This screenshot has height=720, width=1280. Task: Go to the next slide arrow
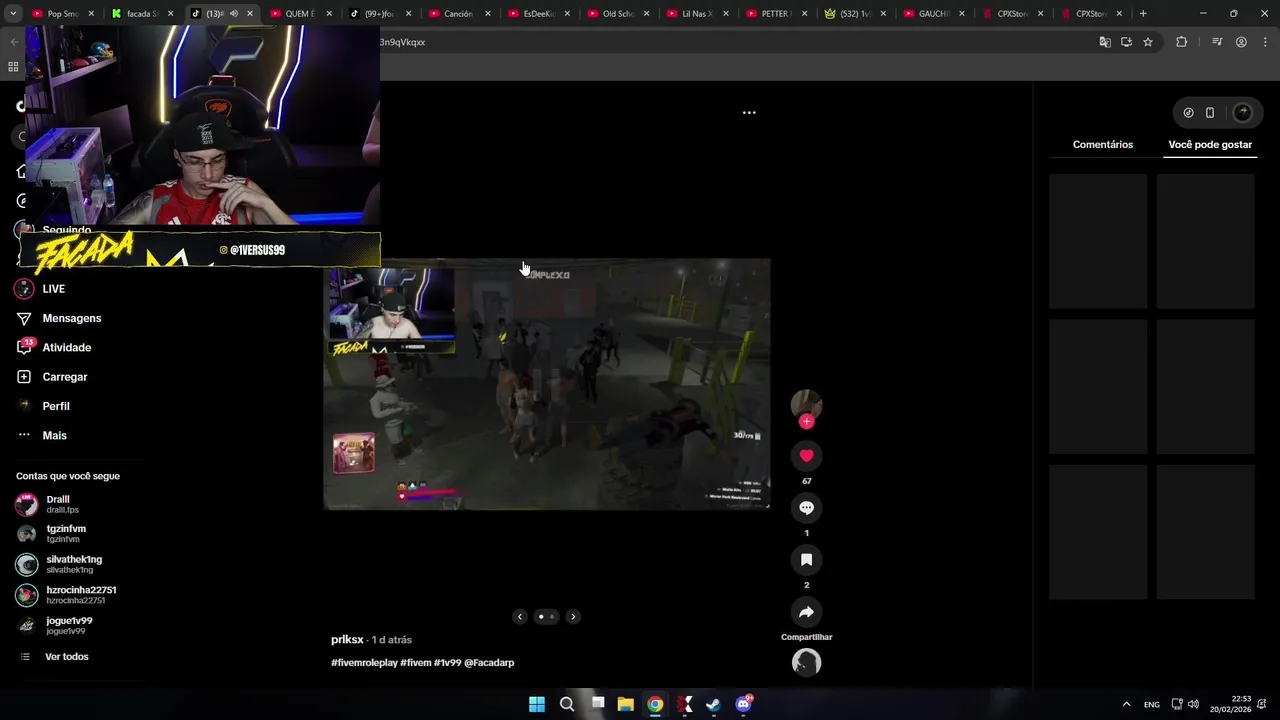tap(573, 617)
